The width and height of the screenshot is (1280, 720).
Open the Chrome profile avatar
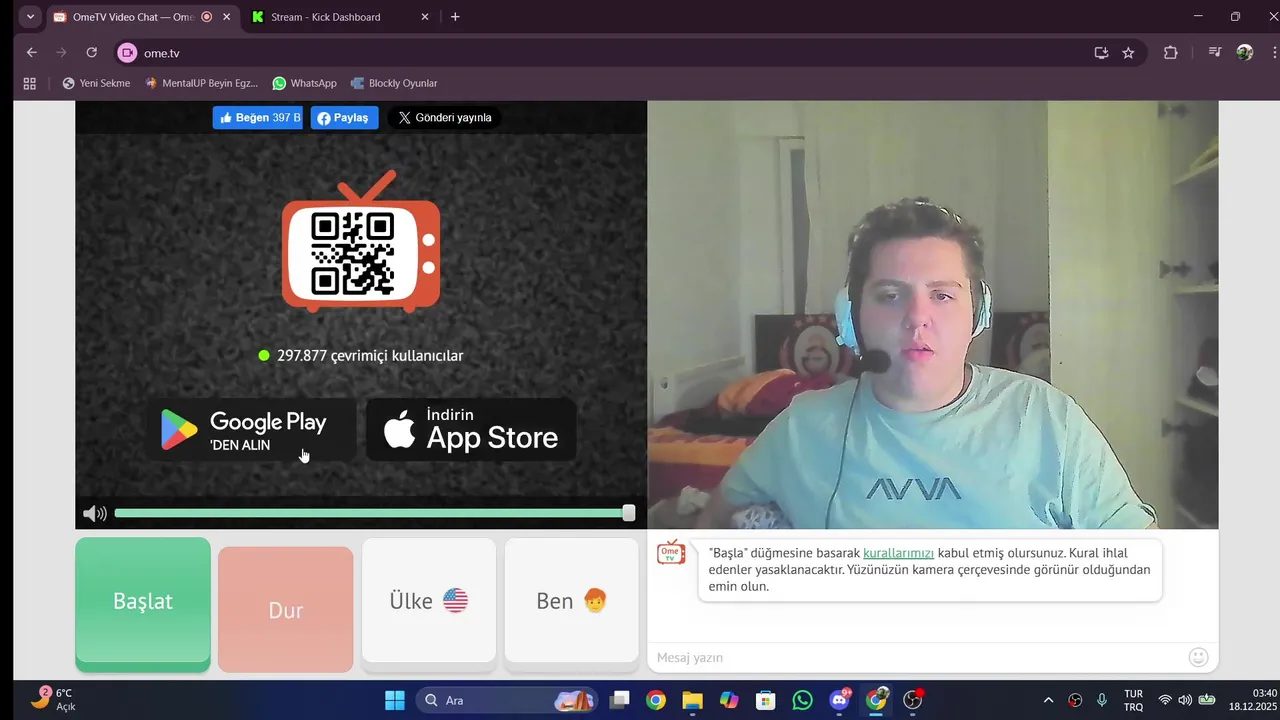[1245, 53]
